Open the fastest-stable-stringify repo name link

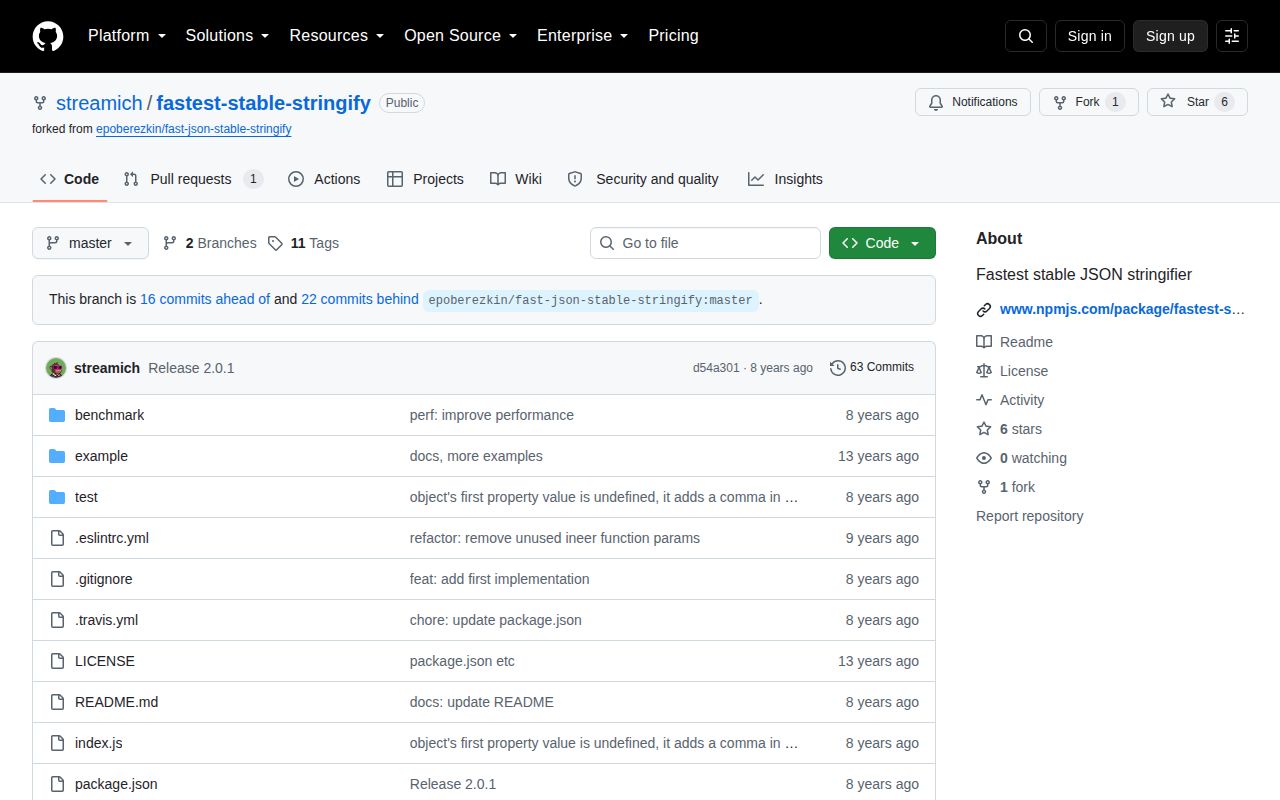(x=264, y=103)
